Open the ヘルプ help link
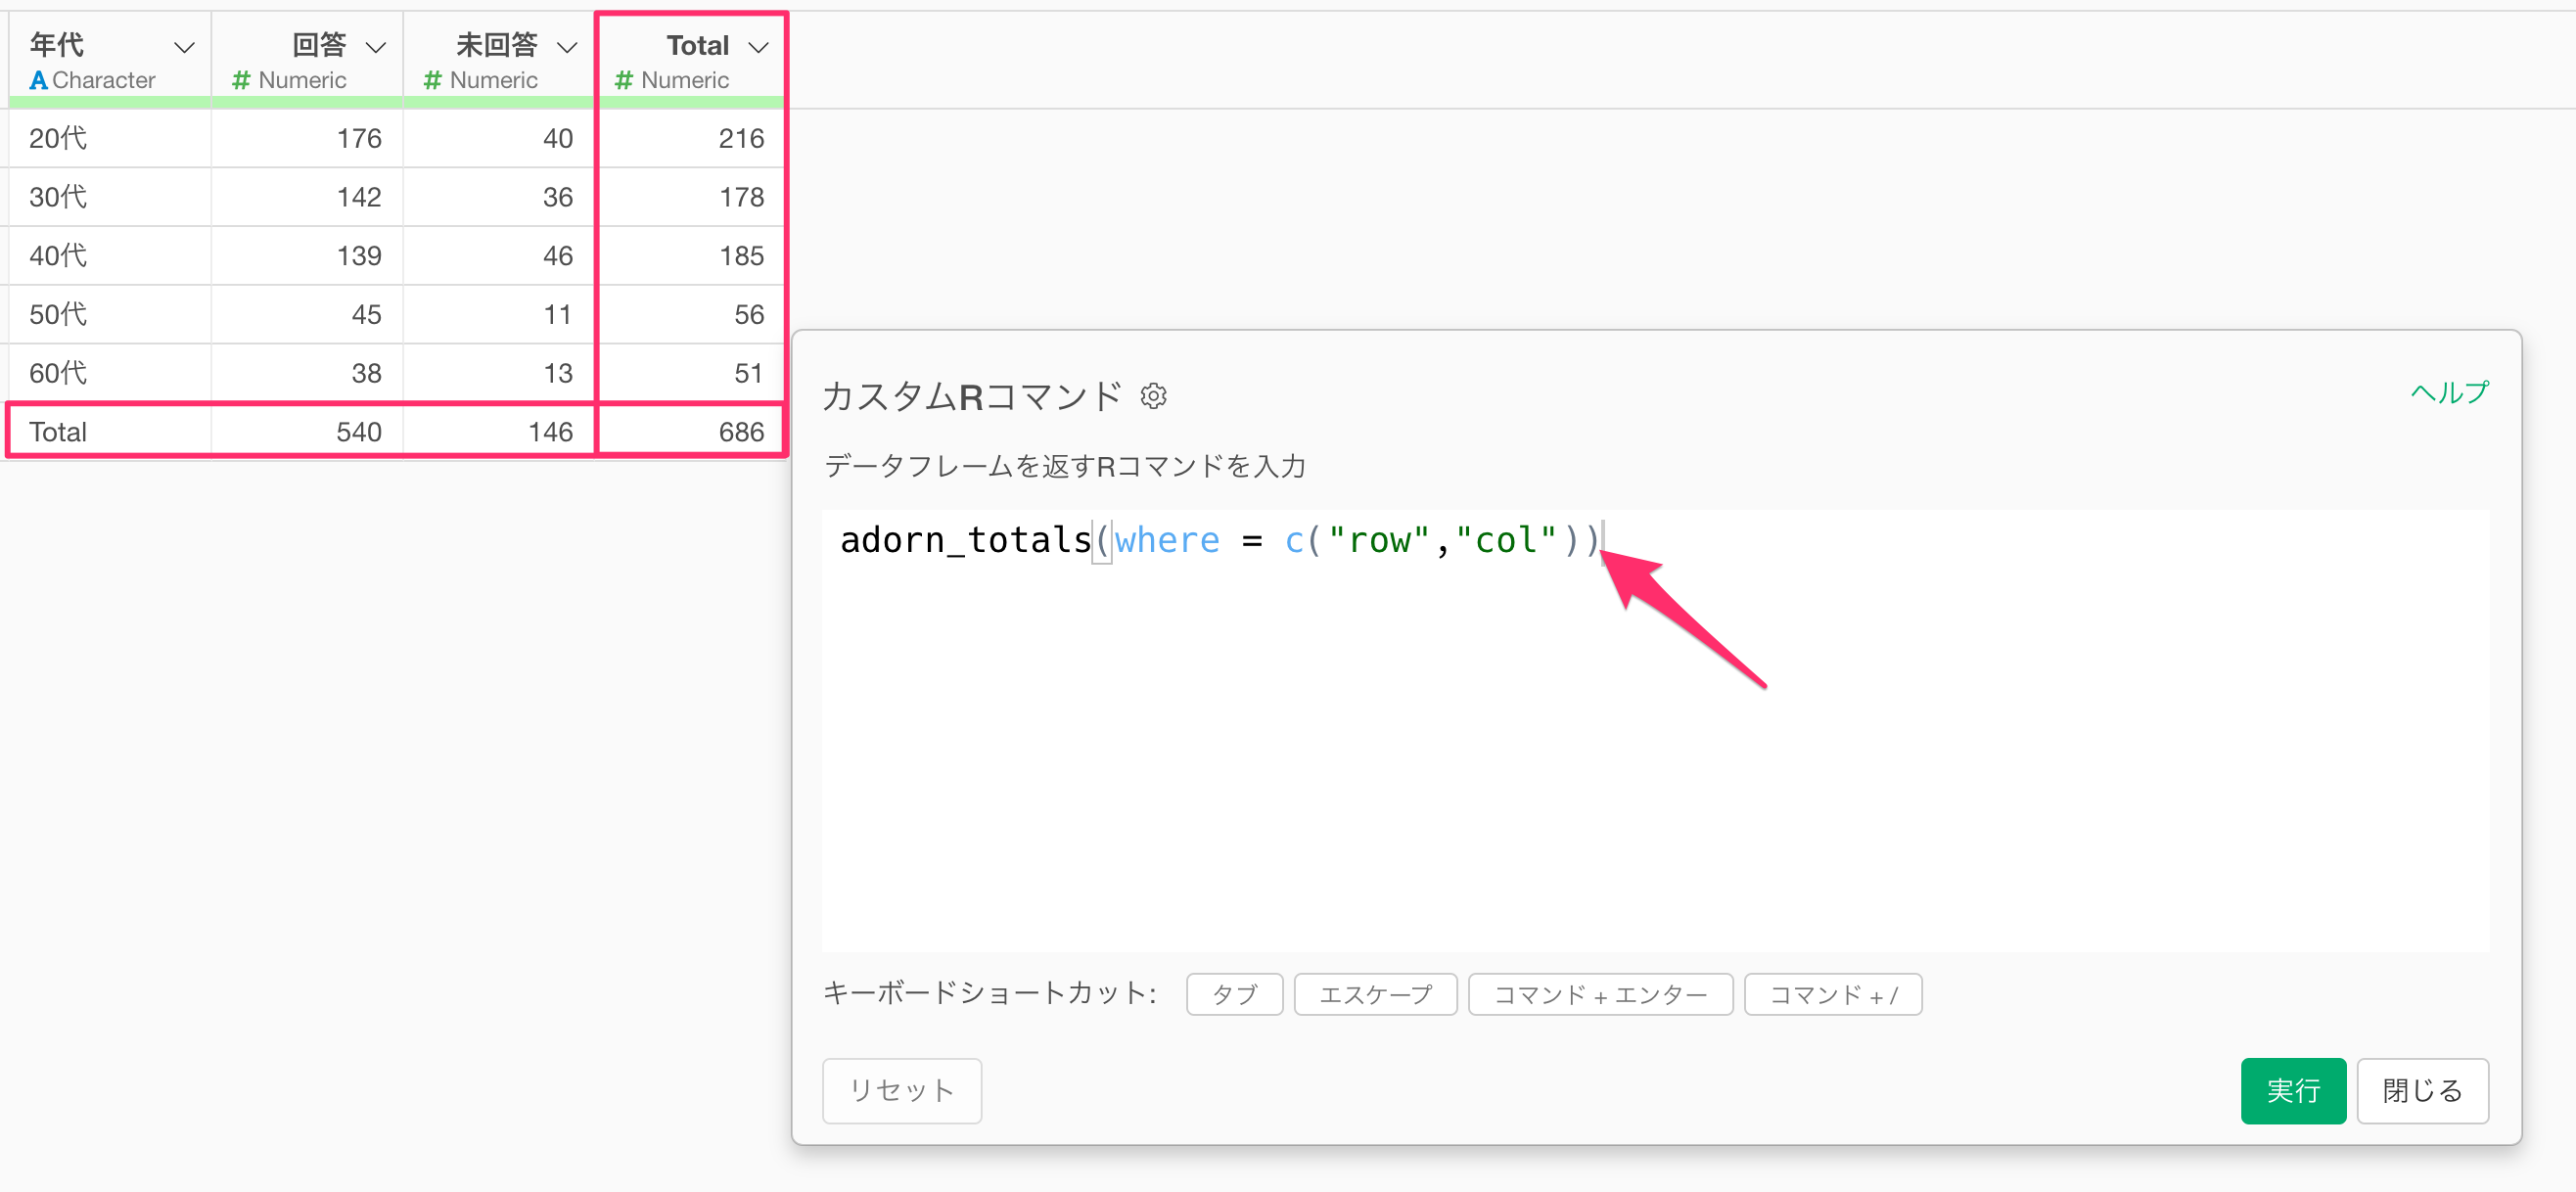 2449,393
